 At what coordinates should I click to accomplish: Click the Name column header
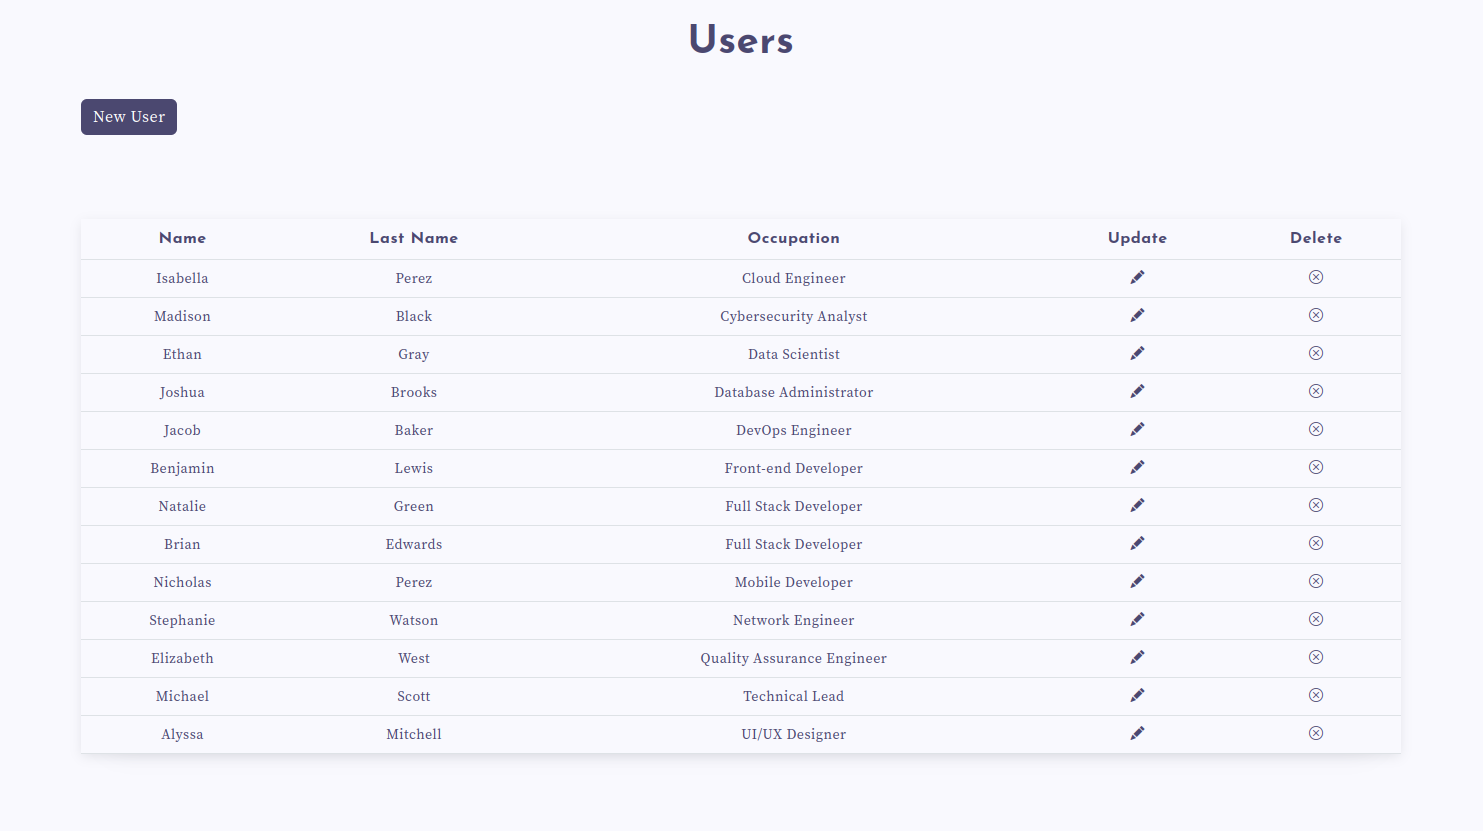(x=182, y=238)
